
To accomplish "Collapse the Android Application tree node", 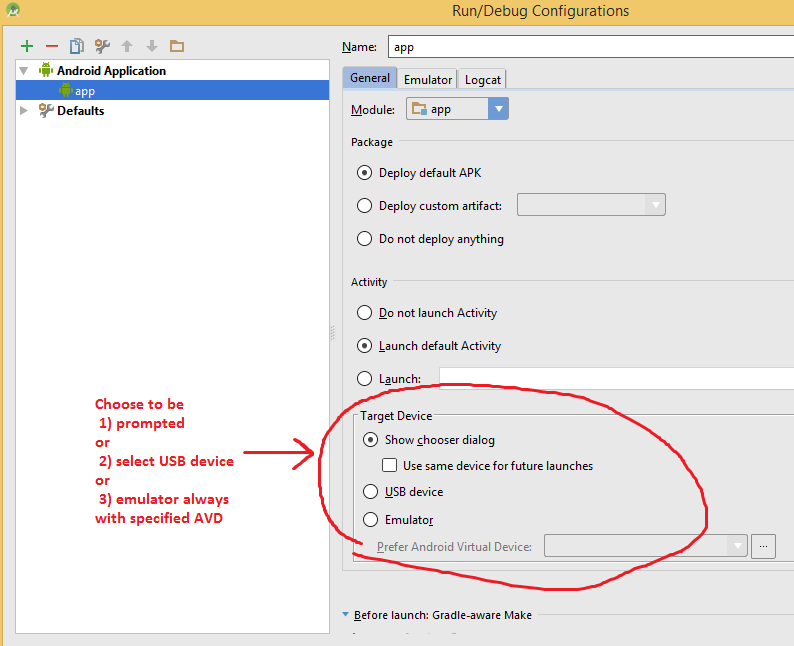I will [x=24, y=71].
